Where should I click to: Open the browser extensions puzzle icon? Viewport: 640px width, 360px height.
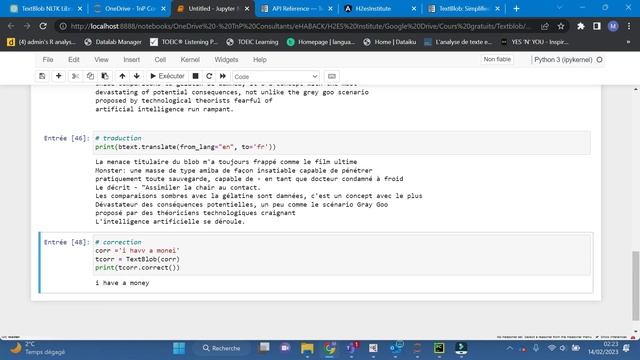pos(581,26)
